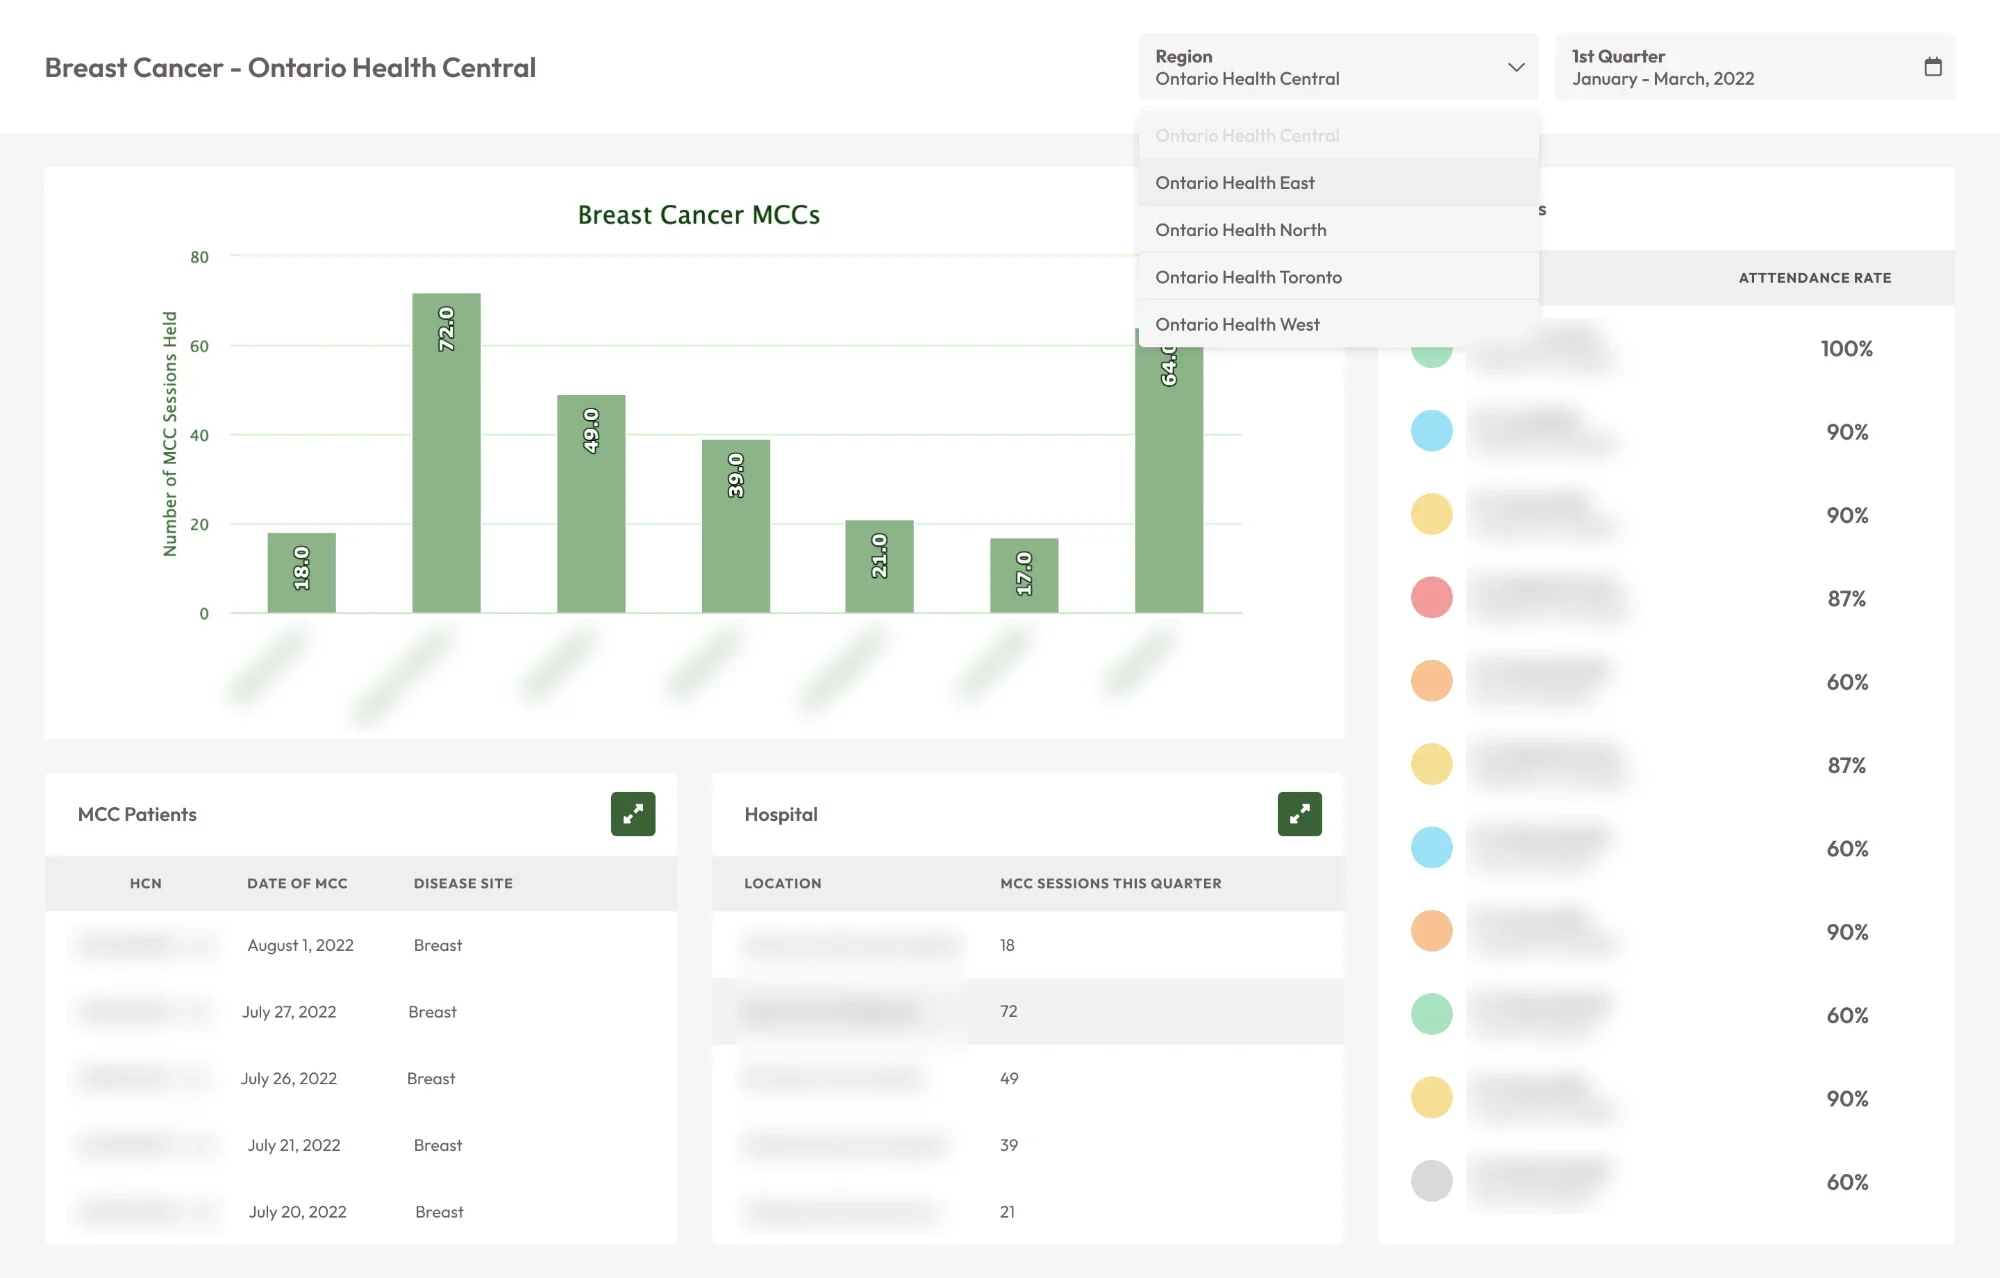Sort by HCN column header
2000x1278 pixels.
(145, 883)
